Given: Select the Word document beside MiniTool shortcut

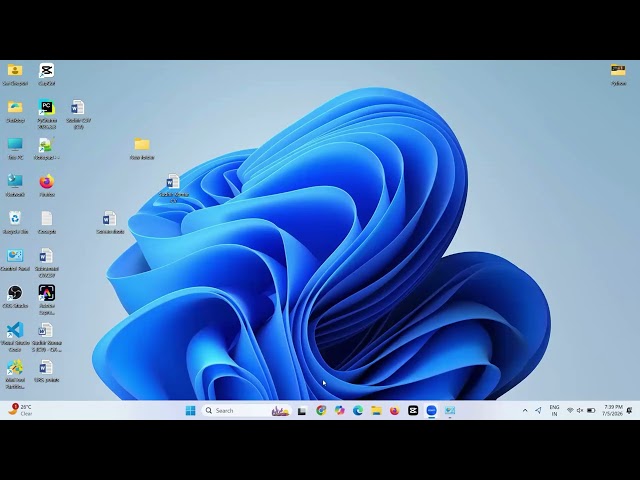Looking at the screenshot, I should 47,371.
